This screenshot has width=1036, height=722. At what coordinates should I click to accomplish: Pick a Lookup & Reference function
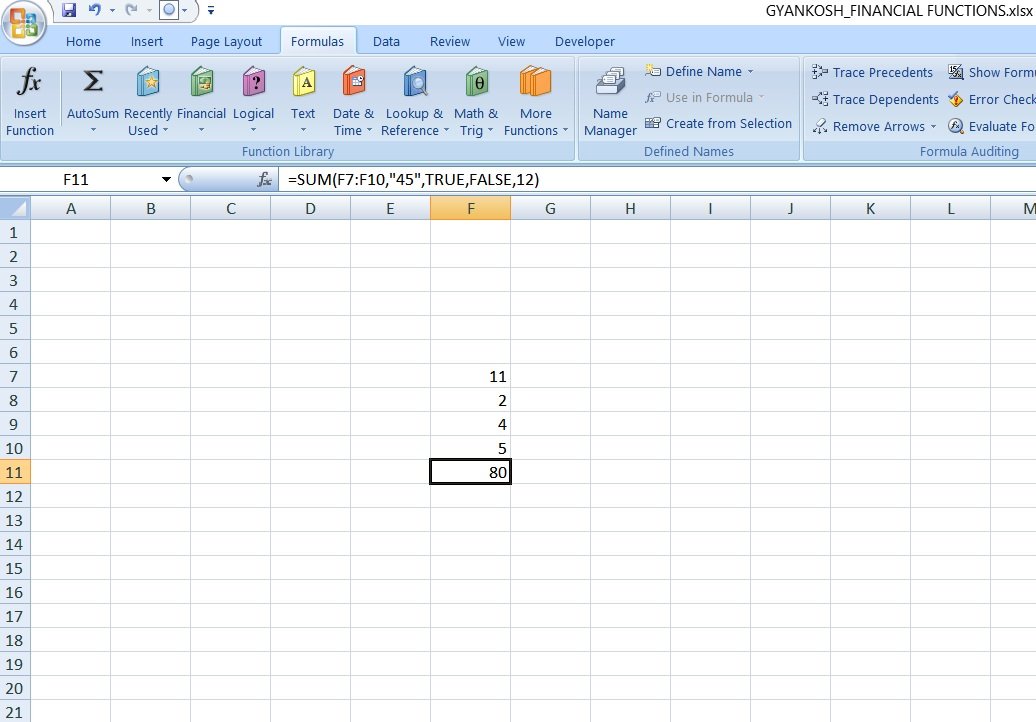click(414, 99)
